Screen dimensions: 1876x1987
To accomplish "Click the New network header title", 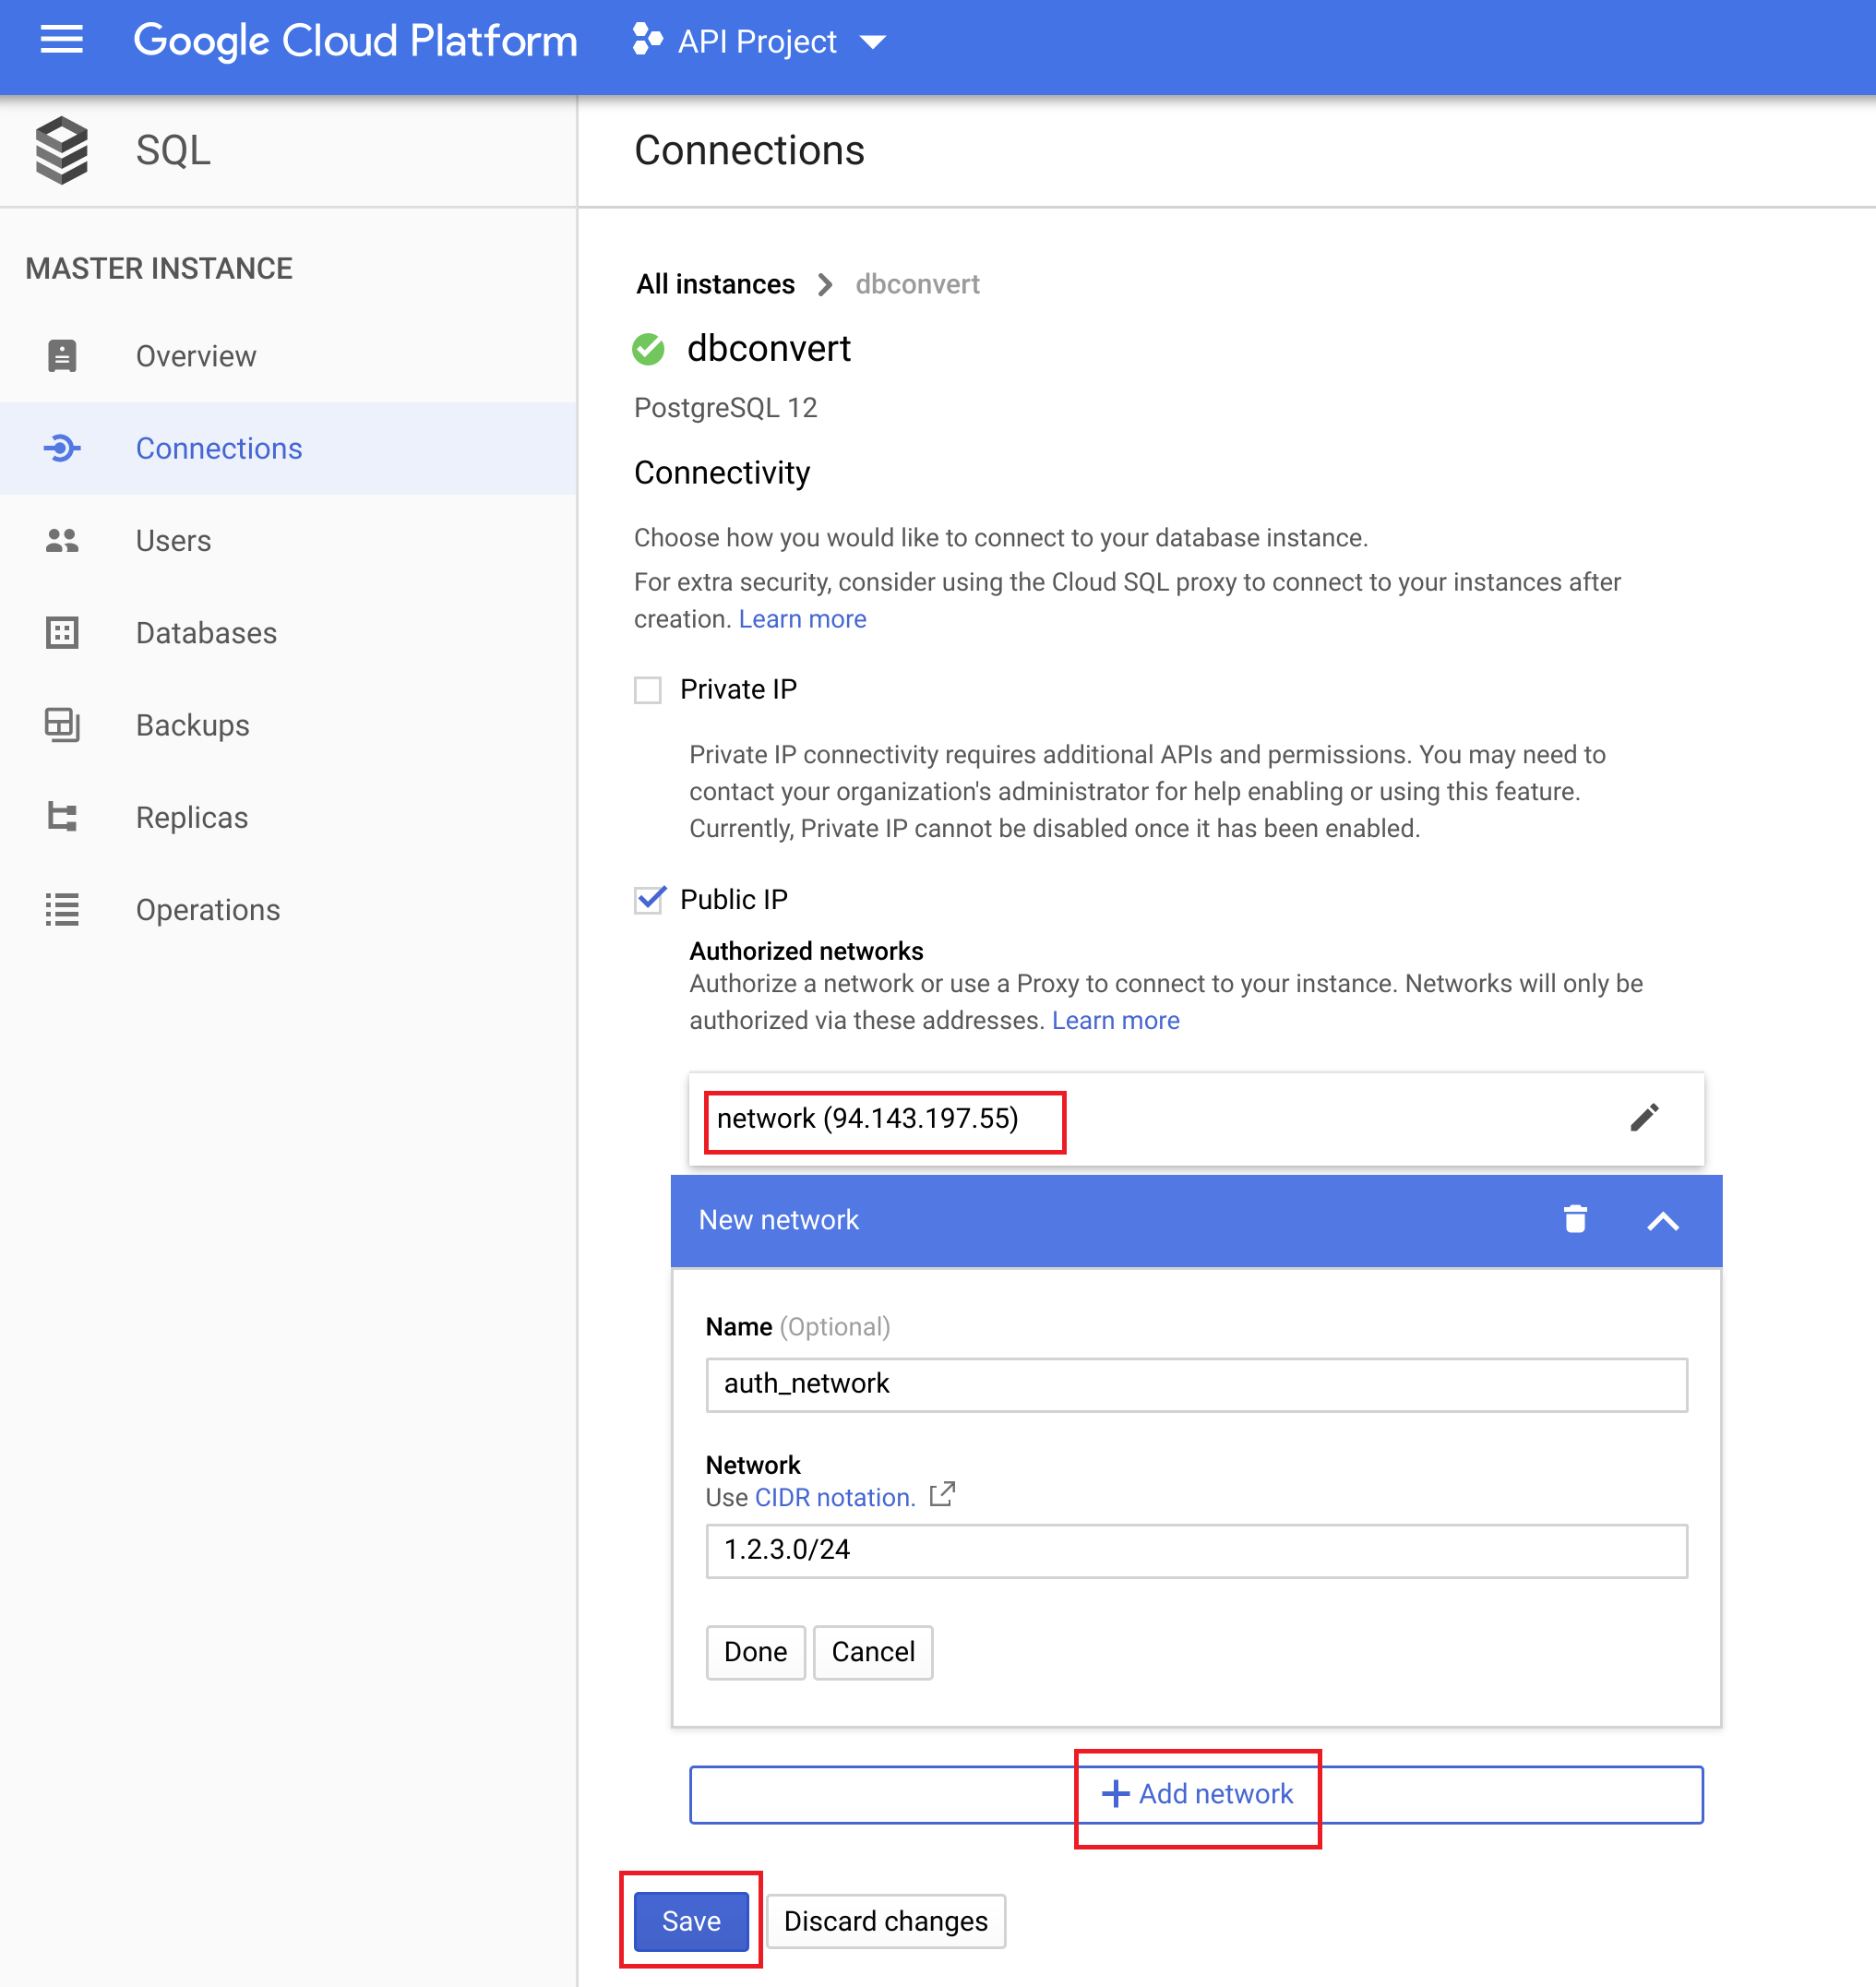I will click(778, 1220).
